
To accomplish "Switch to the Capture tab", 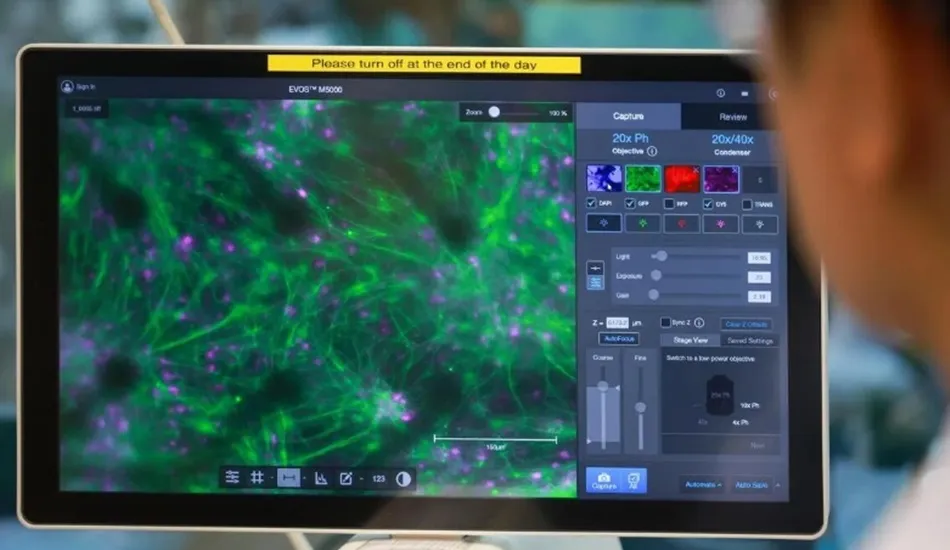I will click(628, 116).
